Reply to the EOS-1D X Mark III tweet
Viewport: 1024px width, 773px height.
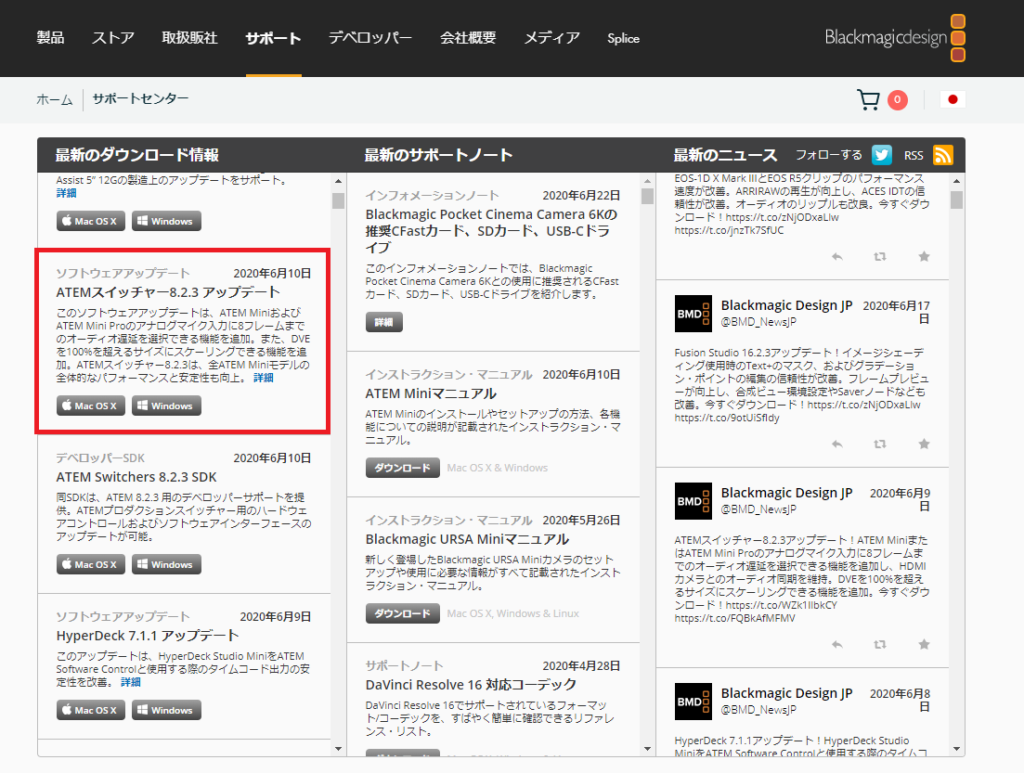coord(837,257)
